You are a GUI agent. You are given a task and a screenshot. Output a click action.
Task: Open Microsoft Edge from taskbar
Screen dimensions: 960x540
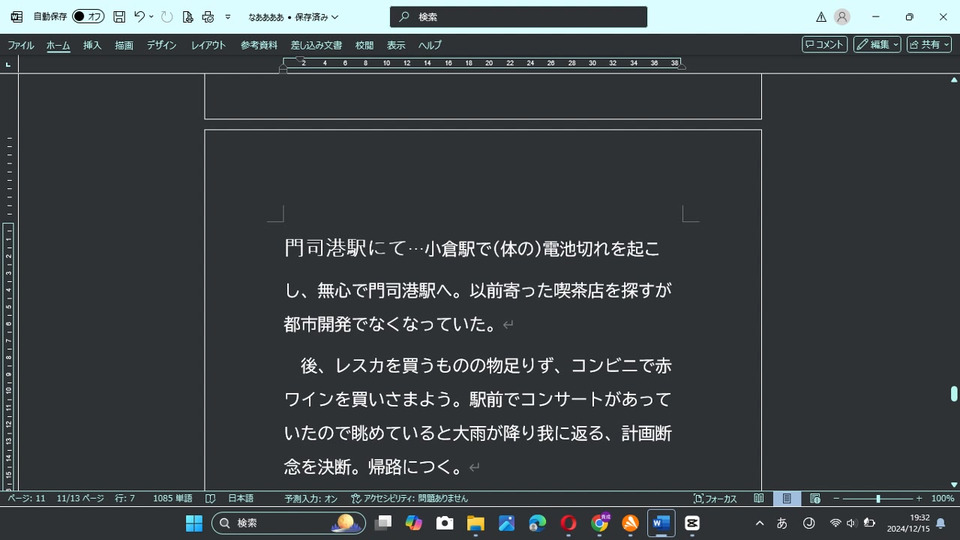tap(538, 523)
